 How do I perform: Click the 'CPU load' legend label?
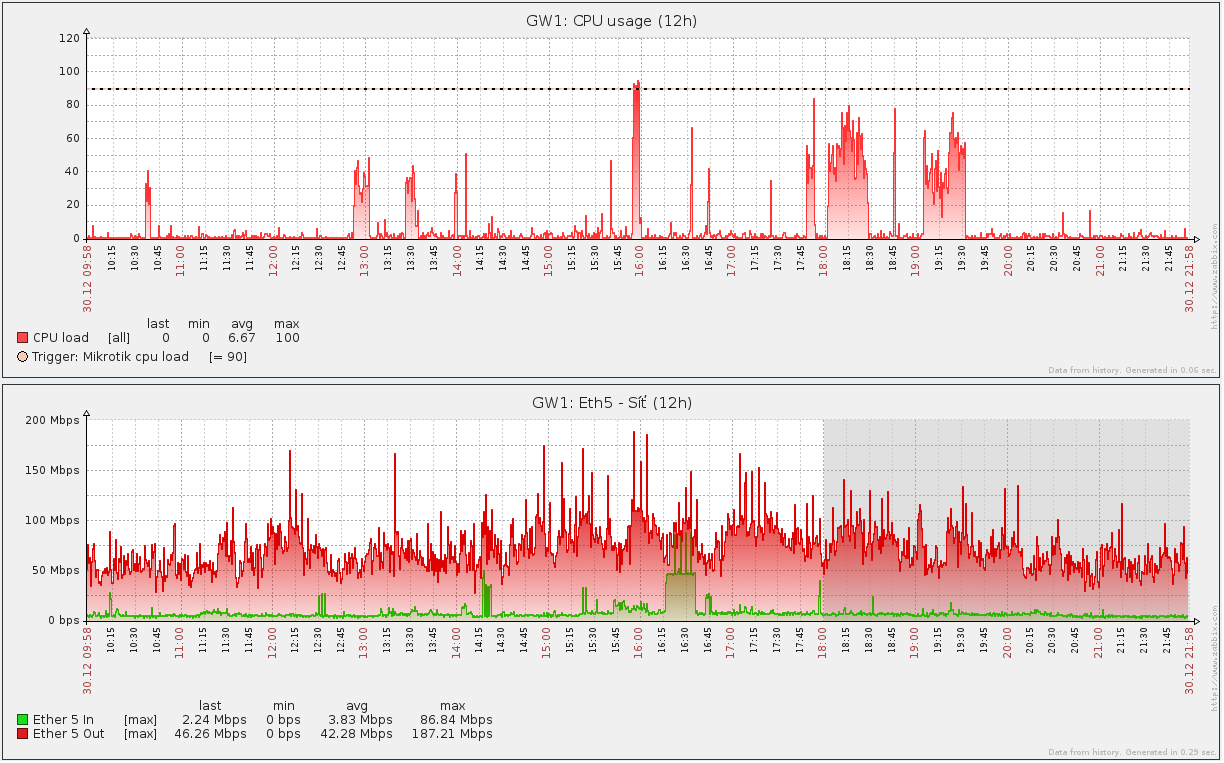[x=61, y=338]
